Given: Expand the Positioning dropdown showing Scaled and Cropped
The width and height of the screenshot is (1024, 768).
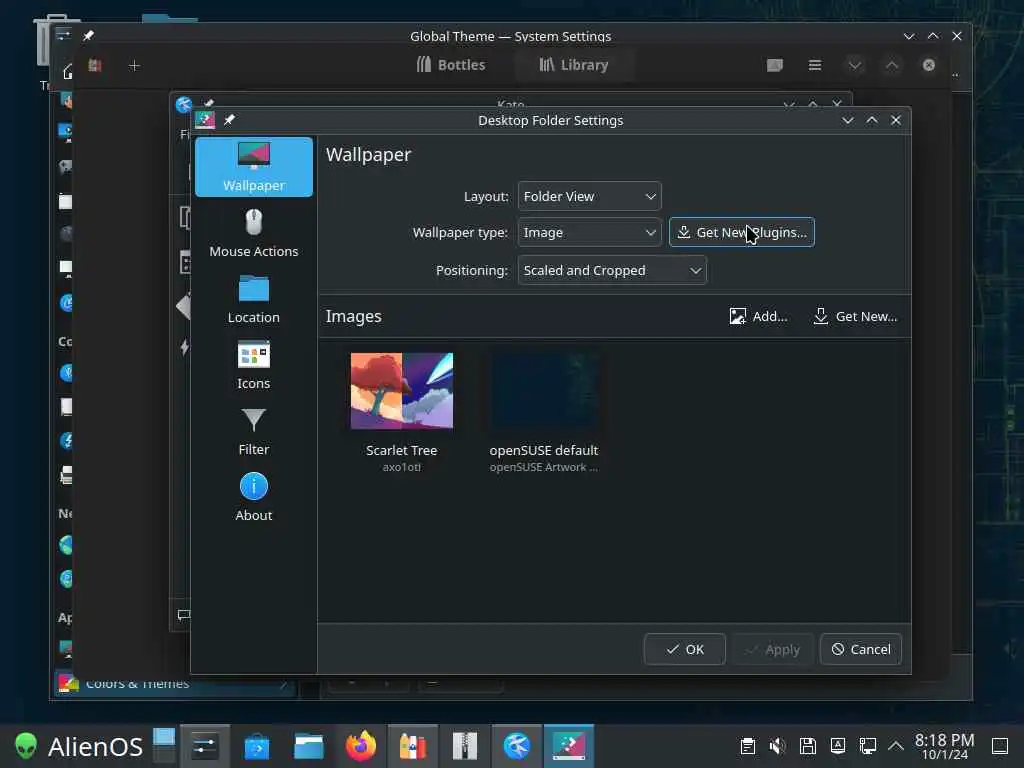Looking at the screenshot, I should 612,270.
